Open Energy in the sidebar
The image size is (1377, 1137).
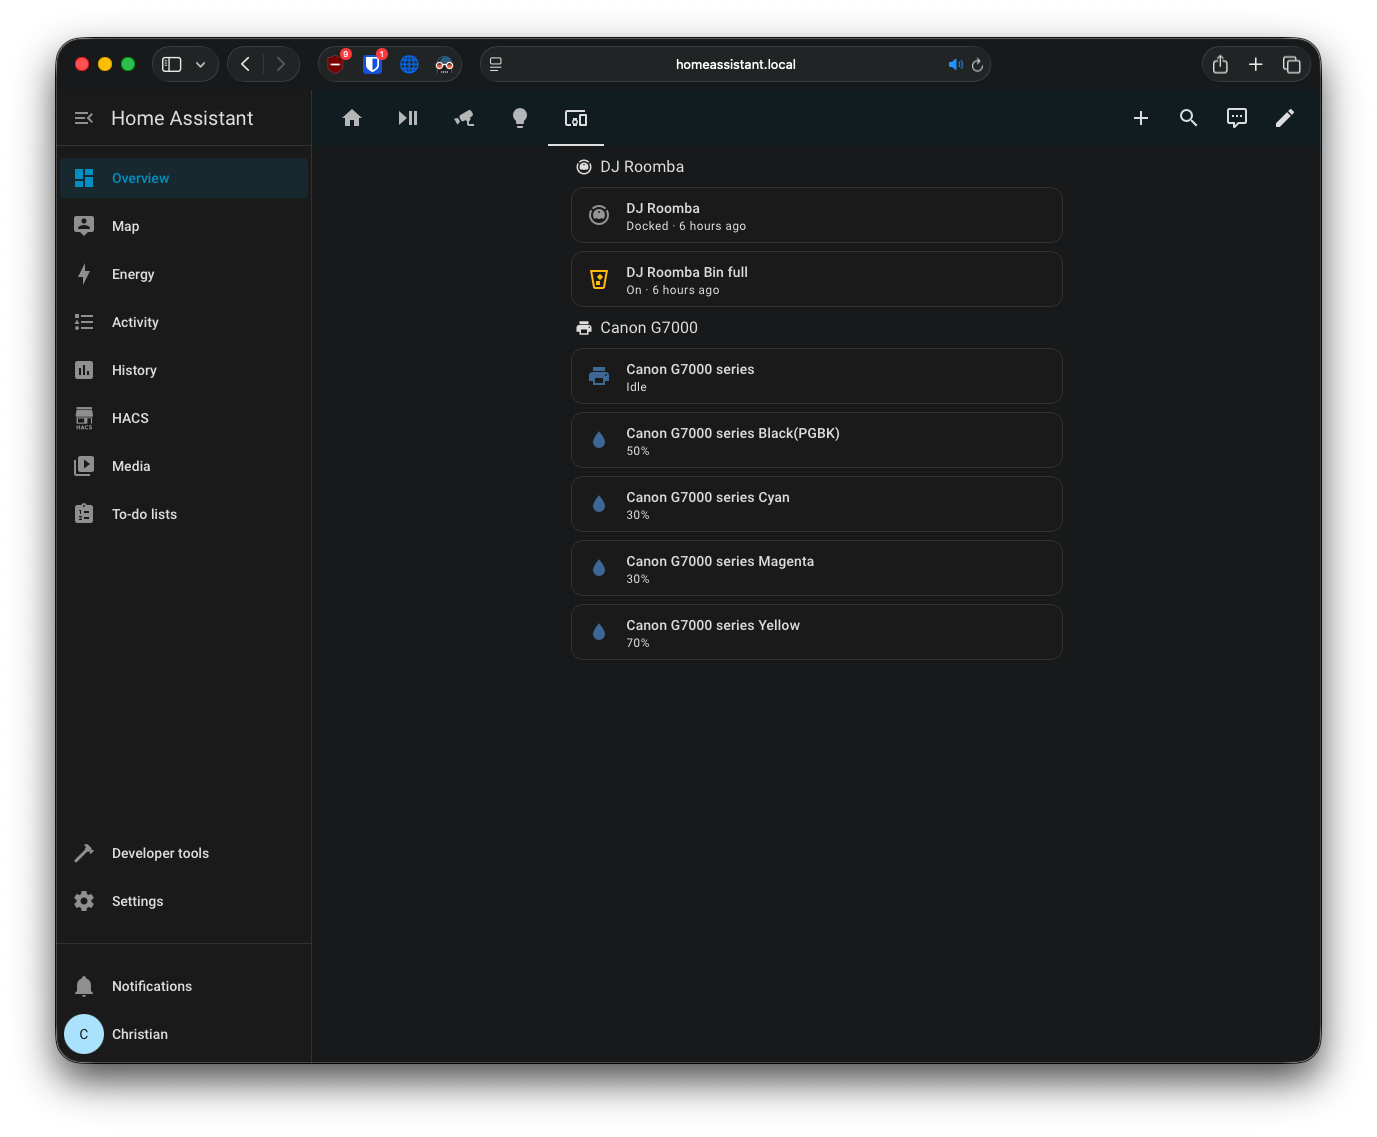point(133,274)
